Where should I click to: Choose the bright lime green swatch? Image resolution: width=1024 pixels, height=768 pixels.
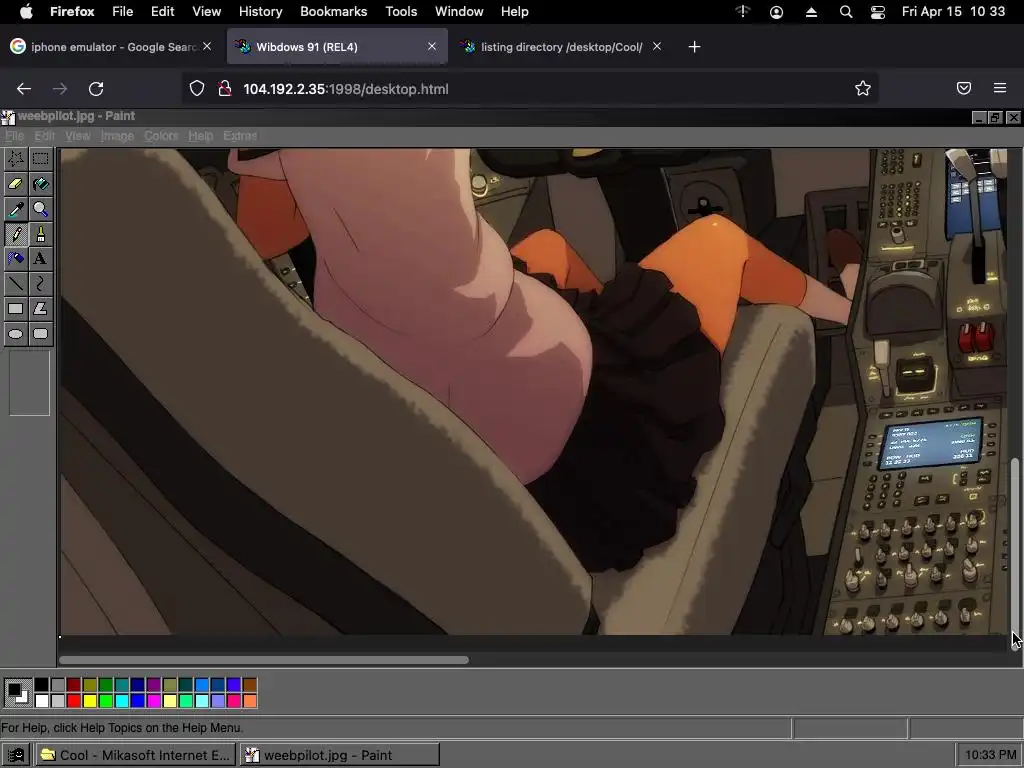[x=106, y=701]
